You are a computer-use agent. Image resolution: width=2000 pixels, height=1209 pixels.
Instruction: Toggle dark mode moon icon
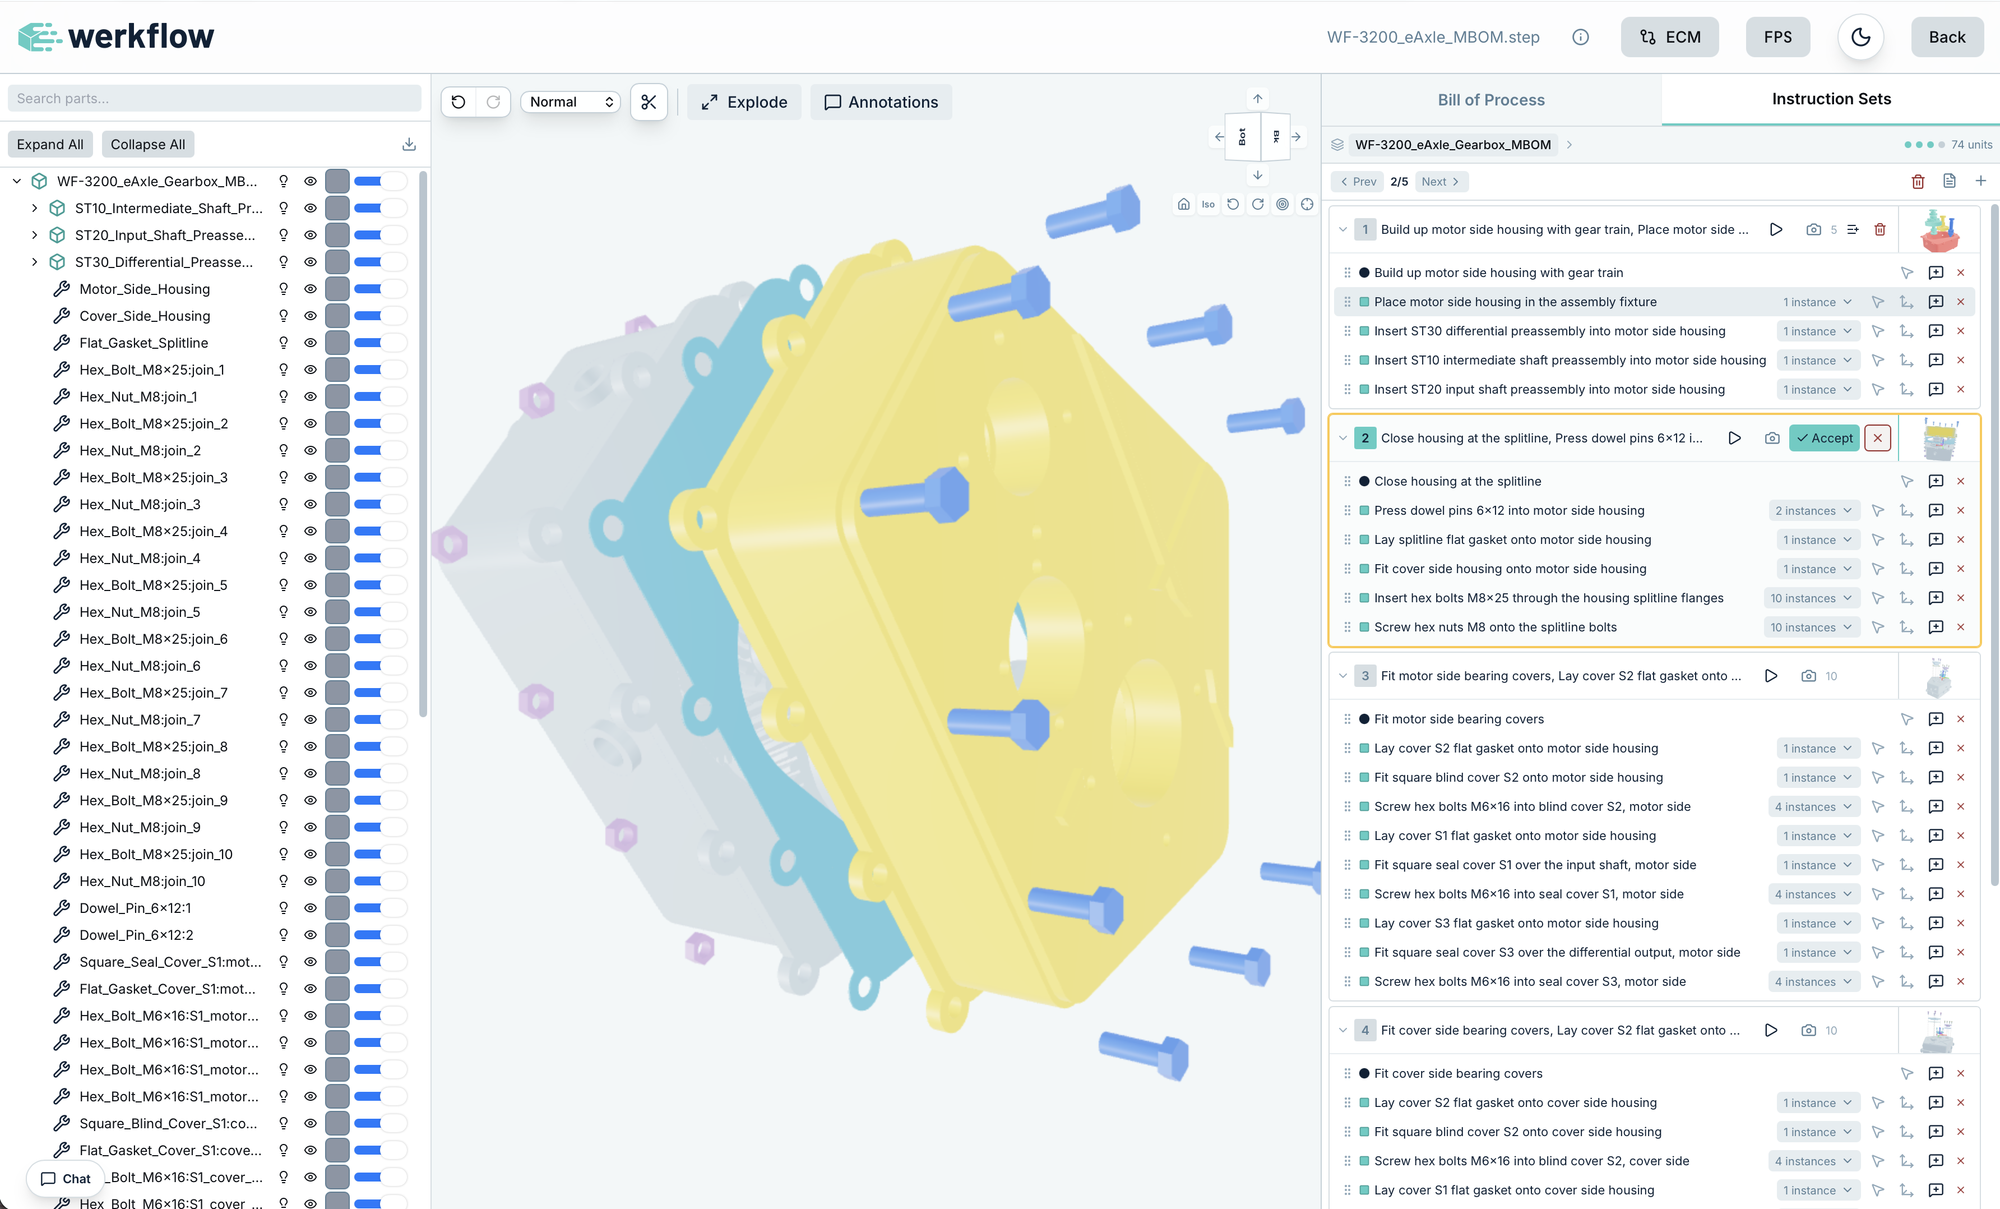tap(1861, 37)
